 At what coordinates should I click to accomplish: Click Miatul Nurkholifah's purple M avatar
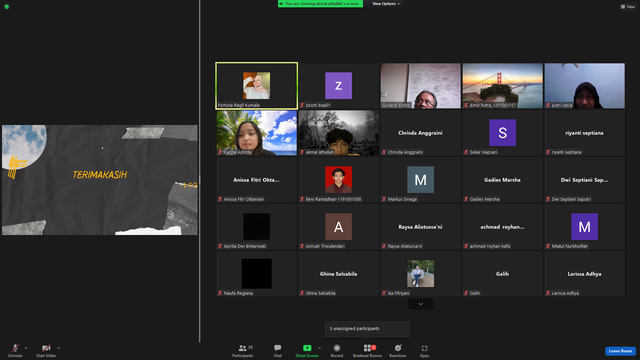(584, 227)
